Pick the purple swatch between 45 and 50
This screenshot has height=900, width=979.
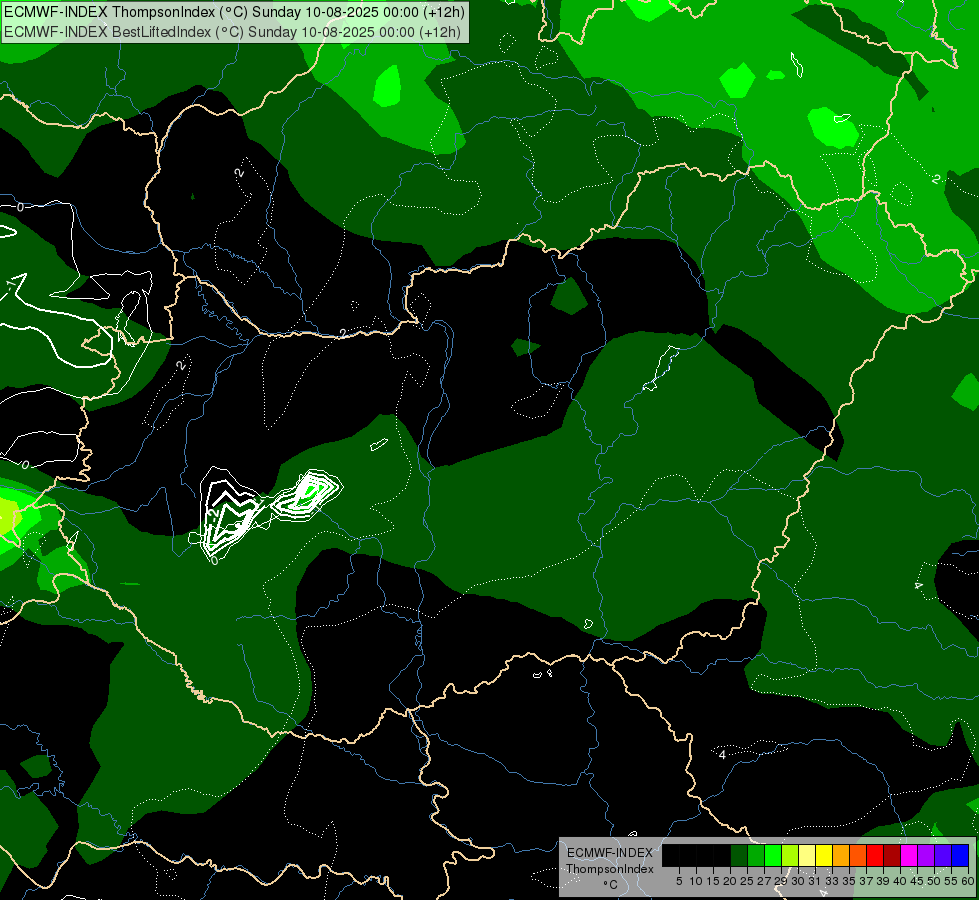point(926,855)
